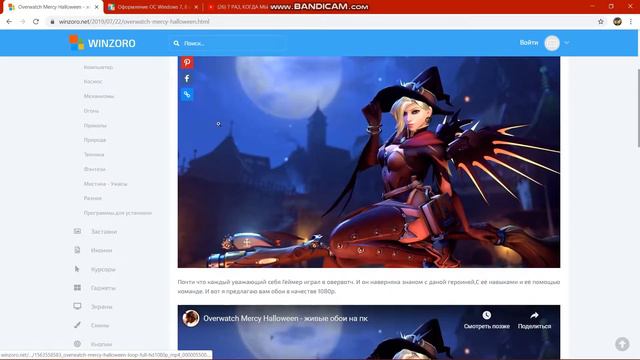Viewport: 640px width, 360px height.
Task: Click the Заставки screensaver icon
Action: pyautogui.click(x=78, y=231)
